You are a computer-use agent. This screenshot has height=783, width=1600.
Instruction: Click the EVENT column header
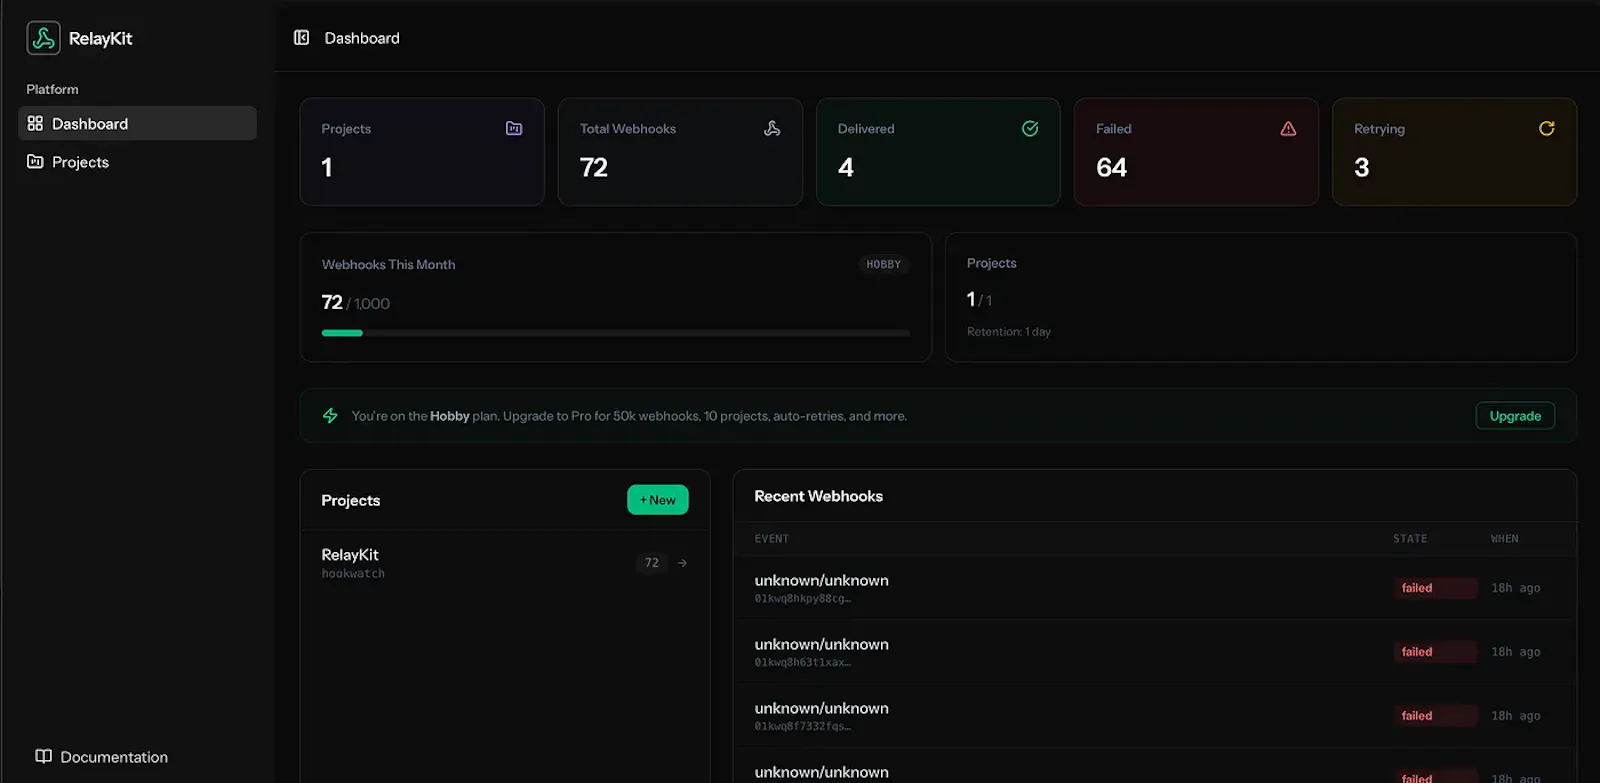pyautogui.click(x=772, y=539)
